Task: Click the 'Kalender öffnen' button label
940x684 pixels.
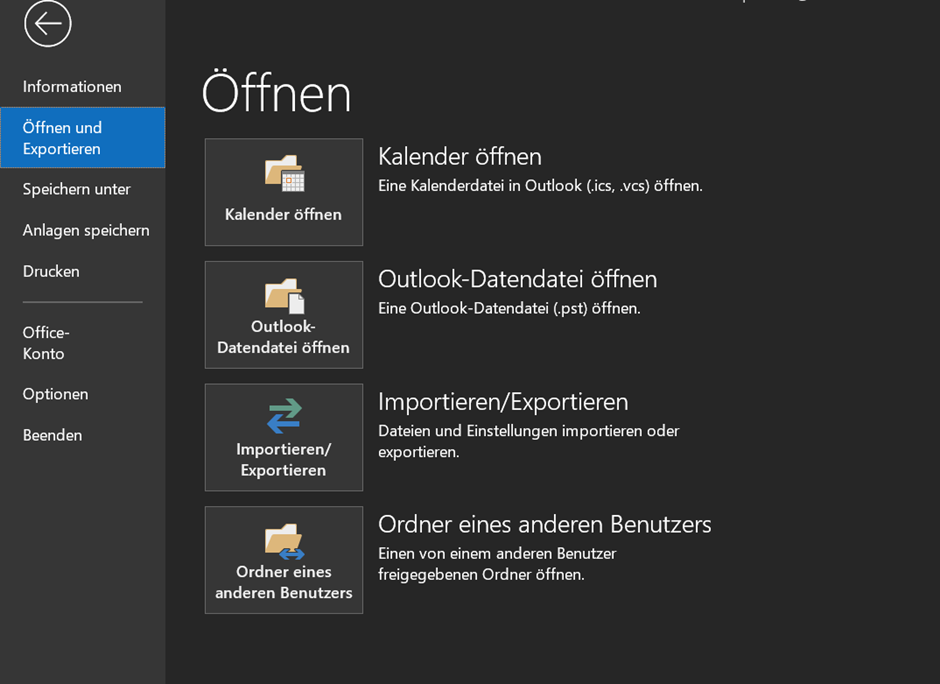Action: click(284, 215)
